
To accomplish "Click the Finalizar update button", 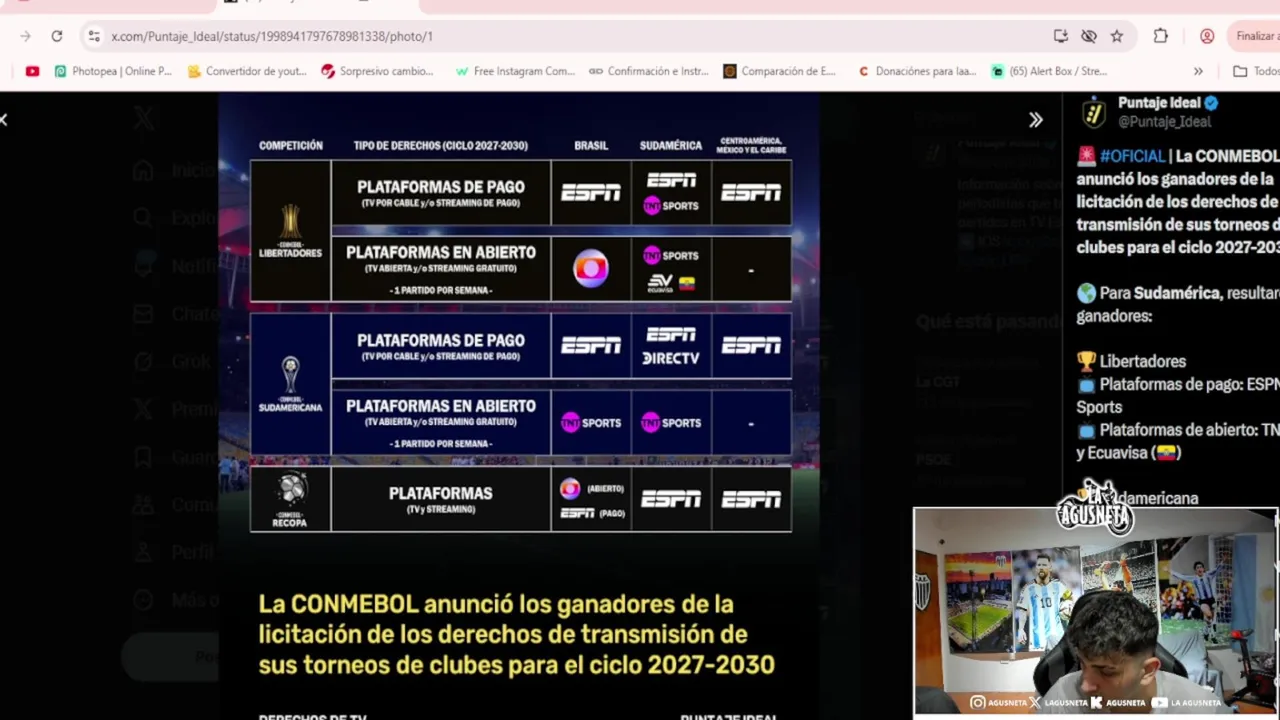I will click(1254, 36).
